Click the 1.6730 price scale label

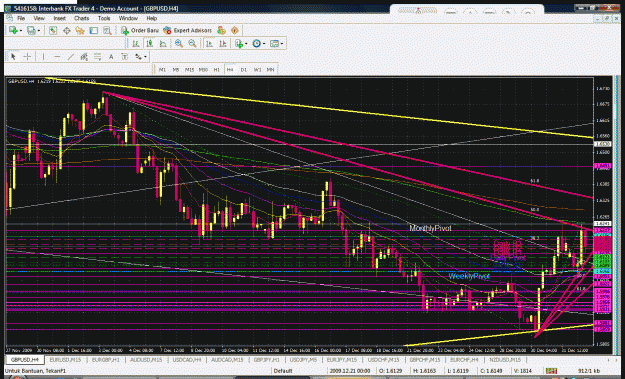(604, 88)
